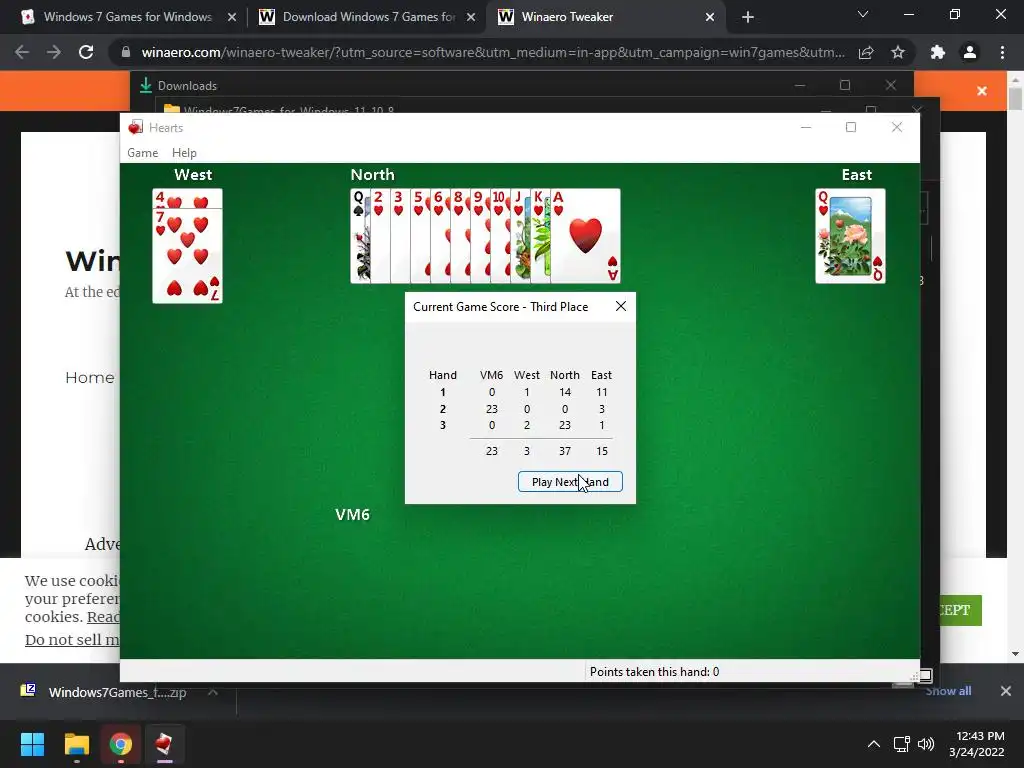Click the VM6 total score 23
Viewport: 1024px width, 768px height.
492,451
